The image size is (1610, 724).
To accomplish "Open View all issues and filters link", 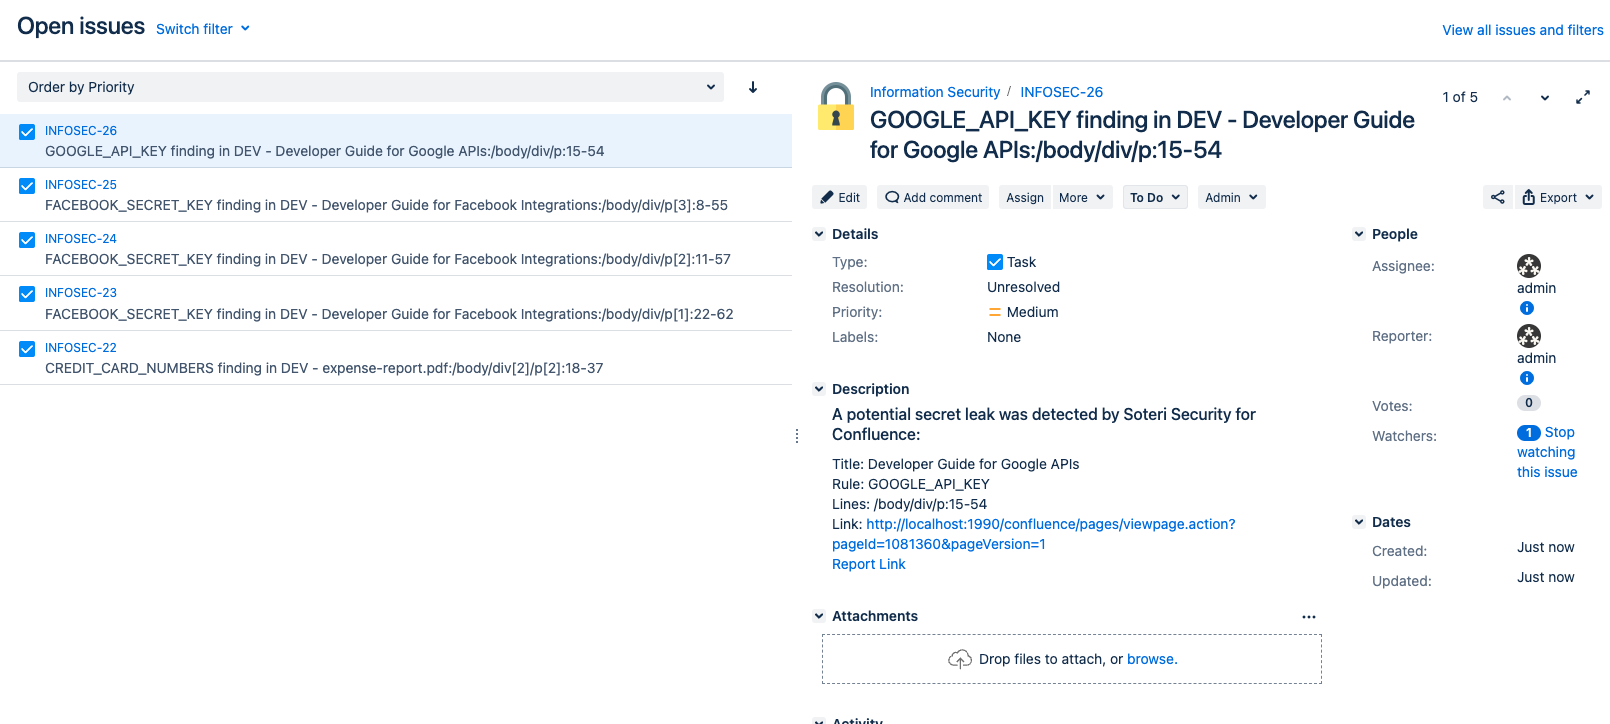I will click(1522, 30).
